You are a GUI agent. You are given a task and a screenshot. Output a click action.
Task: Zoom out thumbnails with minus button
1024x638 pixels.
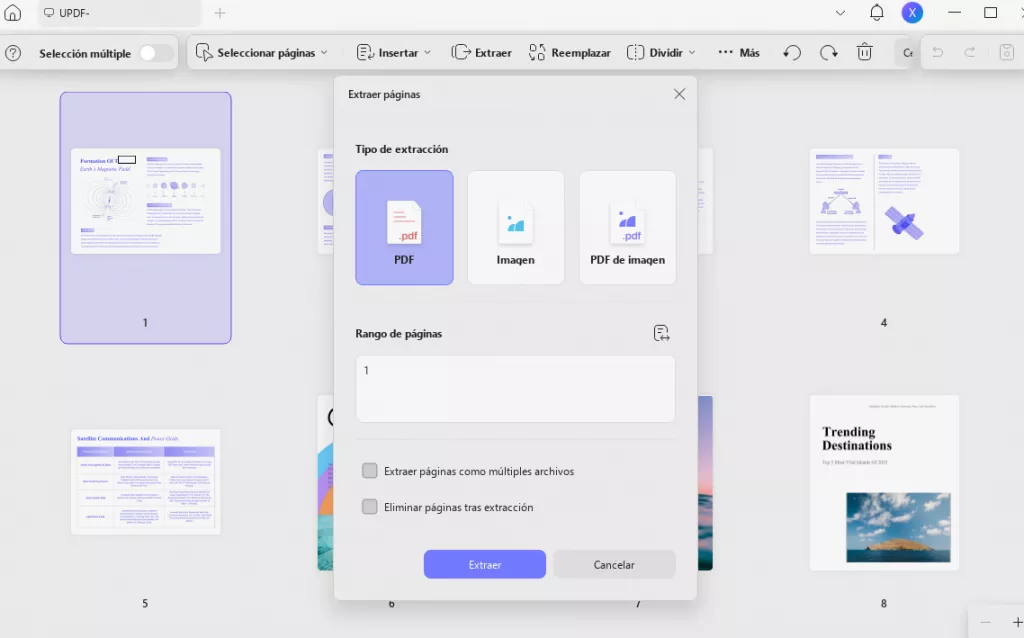coord(985,622)
